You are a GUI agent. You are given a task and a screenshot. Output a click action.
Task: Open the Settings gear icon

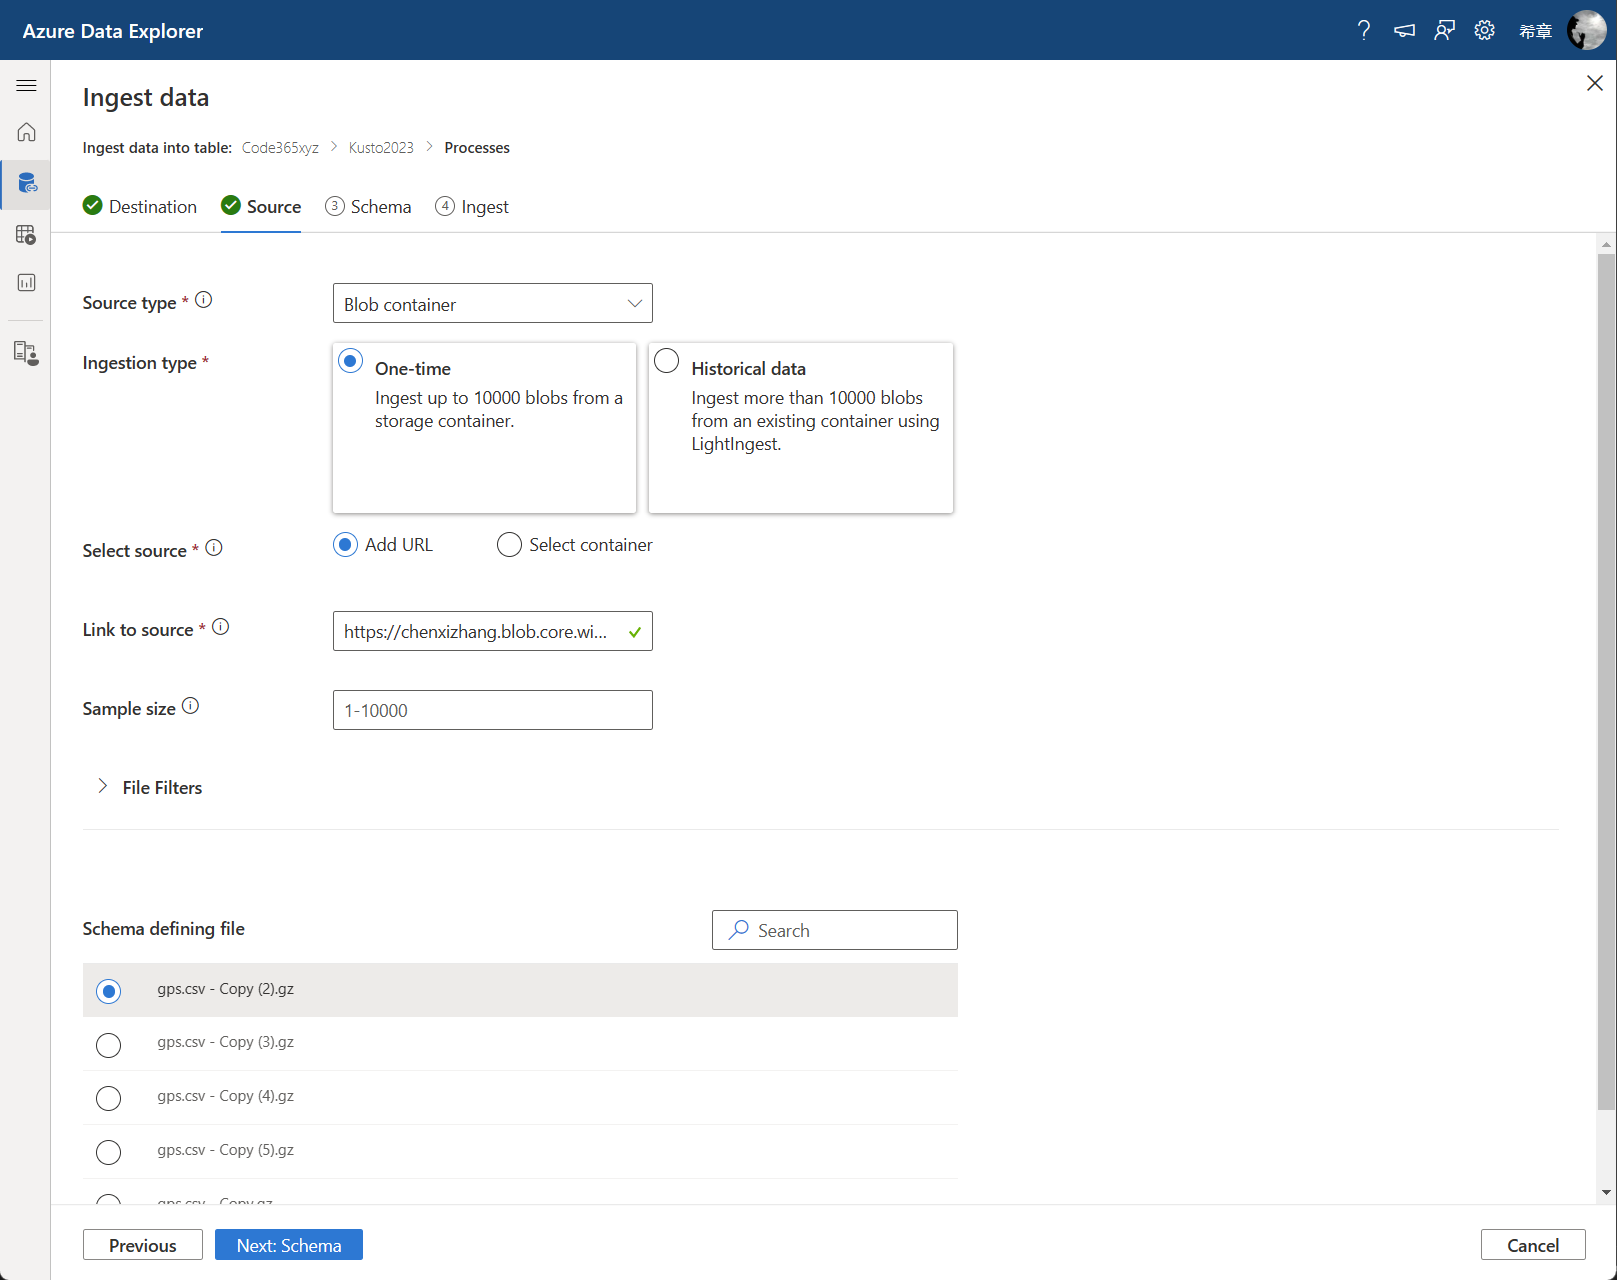(1485, 30)
